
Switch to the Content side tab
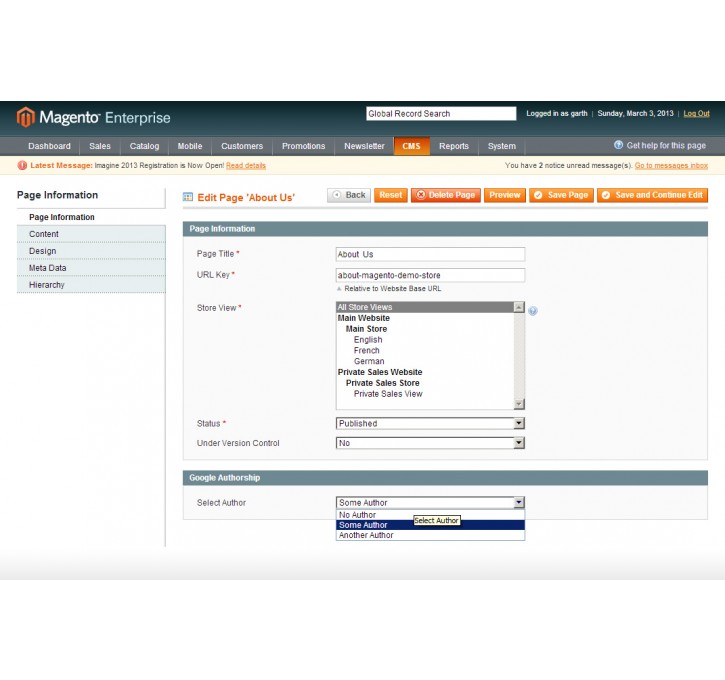click(91, 234)
